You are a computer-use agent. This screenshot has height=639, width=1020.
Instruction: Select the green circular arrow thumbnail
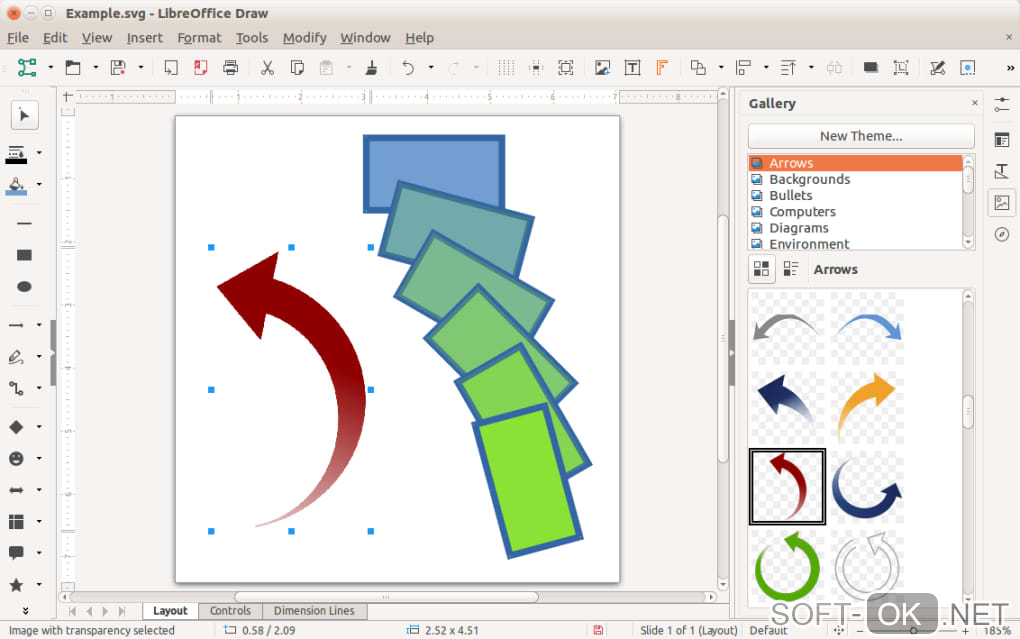[x=787, y=566]
